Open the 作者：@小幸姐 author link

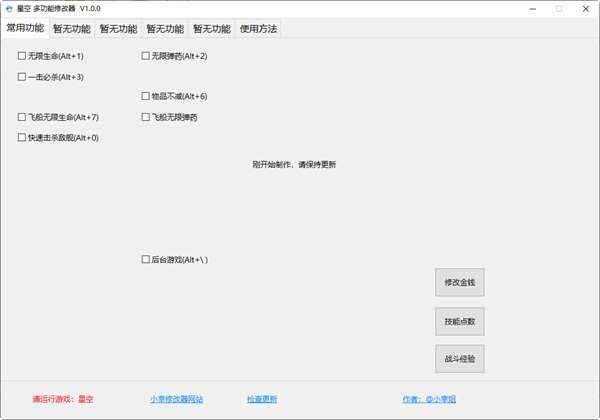[431, 399]
